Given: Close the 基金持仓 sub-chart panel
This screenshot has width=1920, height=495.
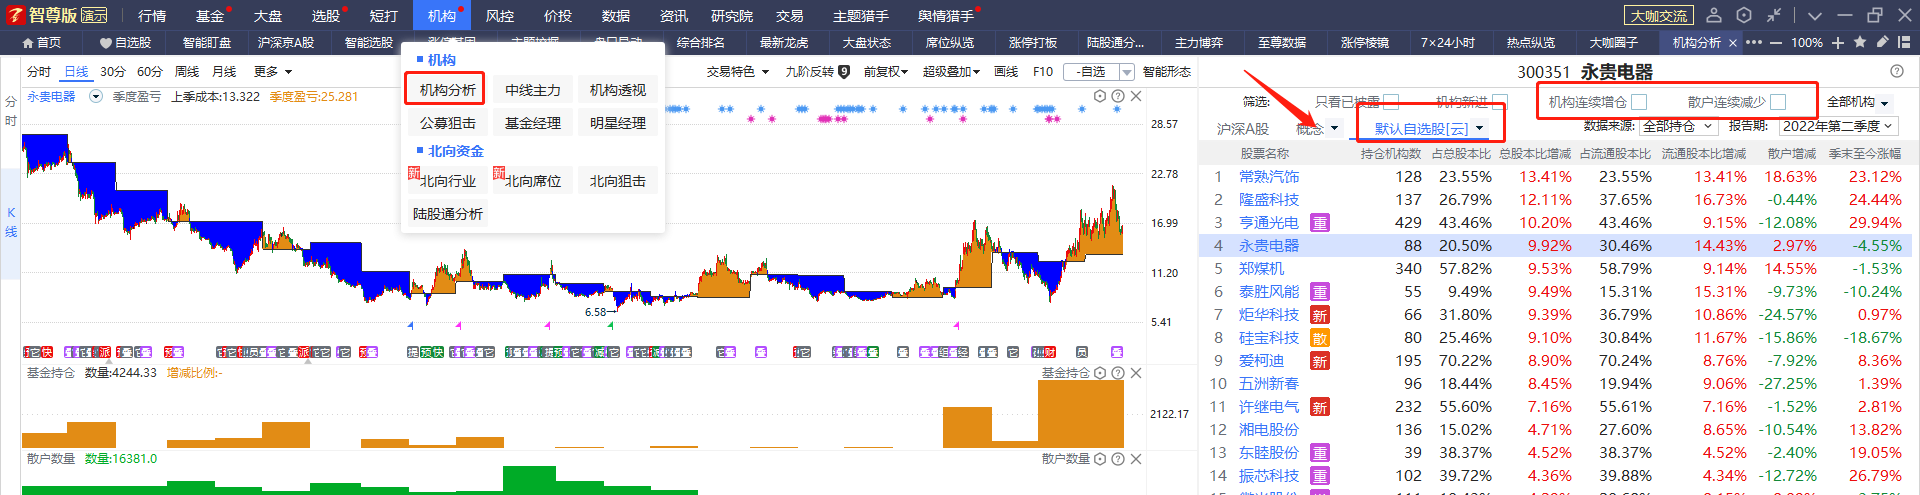Looking at the screenshot, I should [x=1136, y=373].
